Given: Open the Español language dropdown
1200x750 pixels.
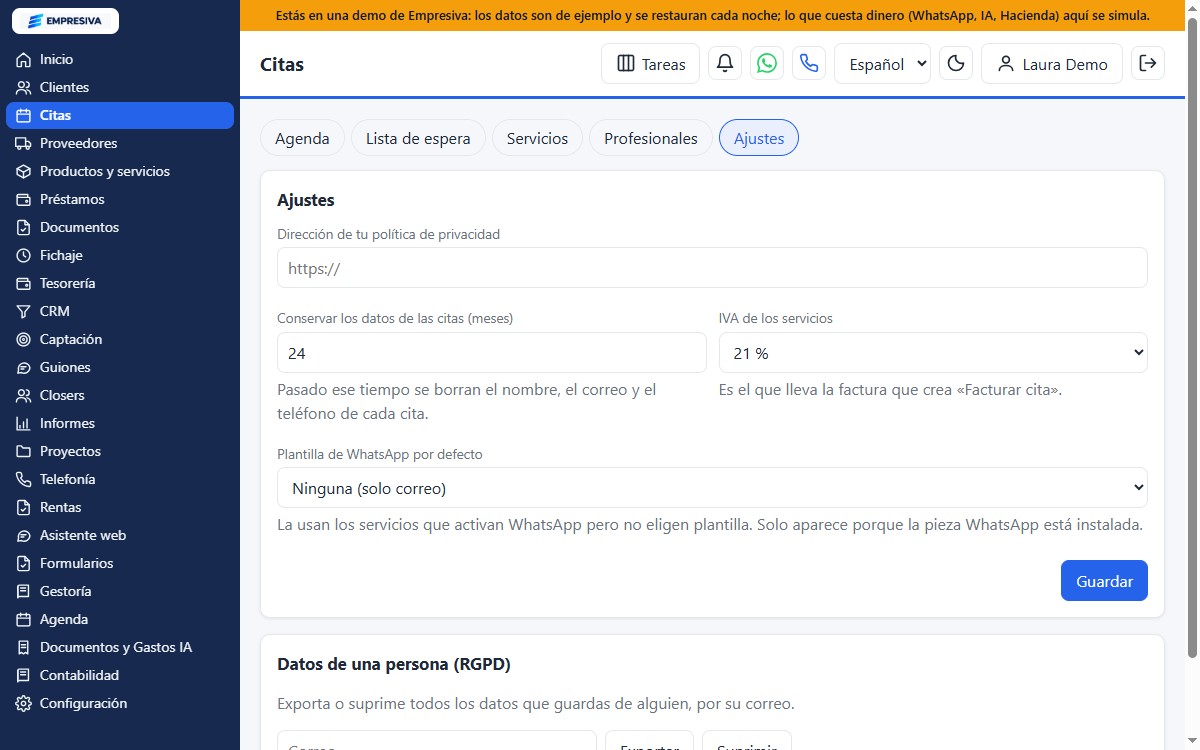Looking at the screenshot, I should (882, 64).
